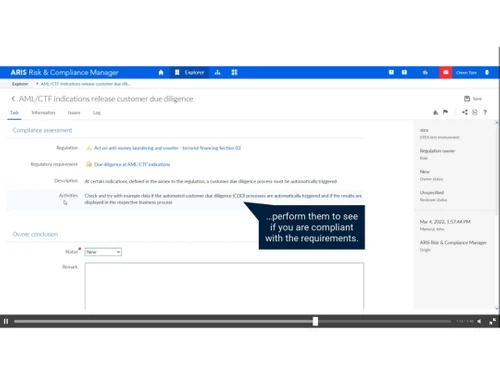Switch to the Information tab
This screenshot has height=375, width=500.
(43, 113)
